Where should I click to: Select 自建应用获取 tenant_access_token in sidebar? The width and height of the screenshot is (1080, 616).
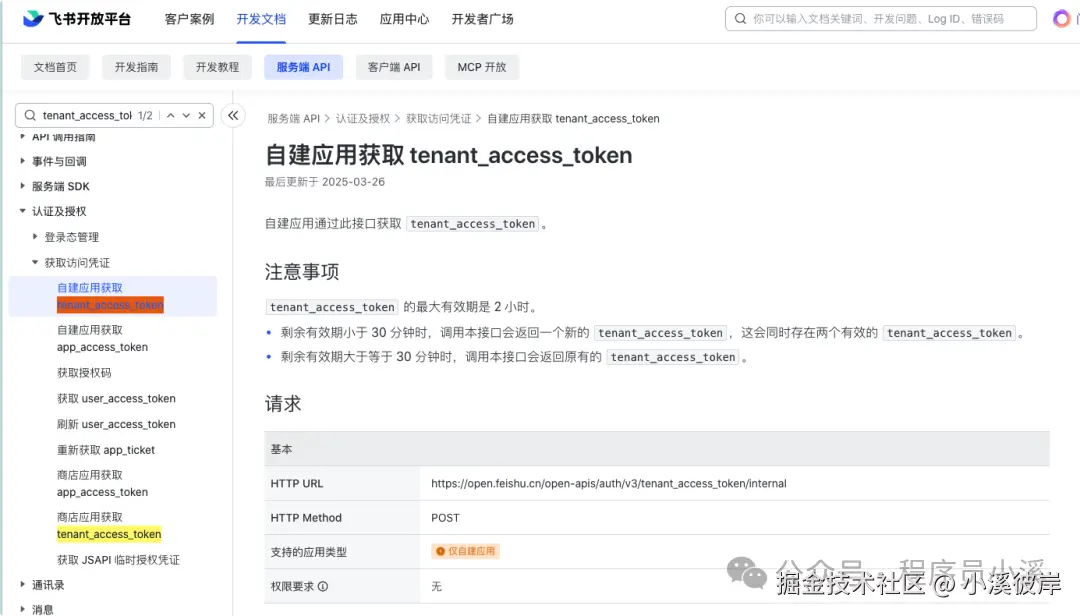(x=113, y=296)
